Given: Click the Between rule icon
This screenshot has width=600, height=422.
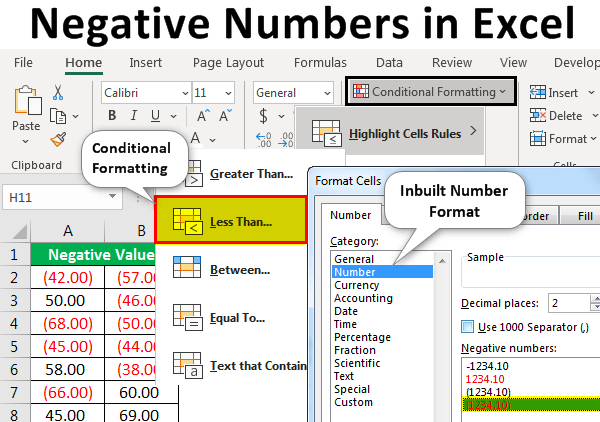Looking at the screenshot, I should (187, 267).
